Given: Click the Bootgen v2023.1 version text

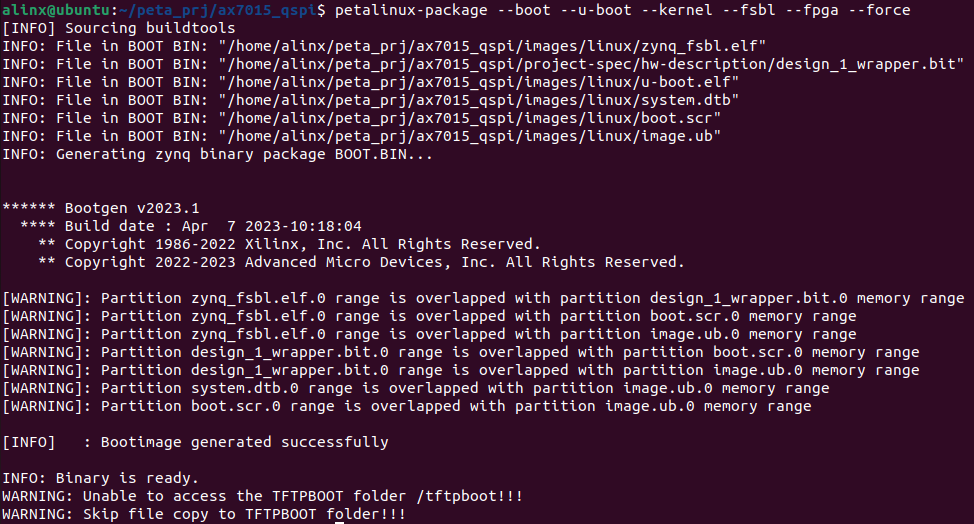Looking at the screenshot, I should [x=132, y=208].
